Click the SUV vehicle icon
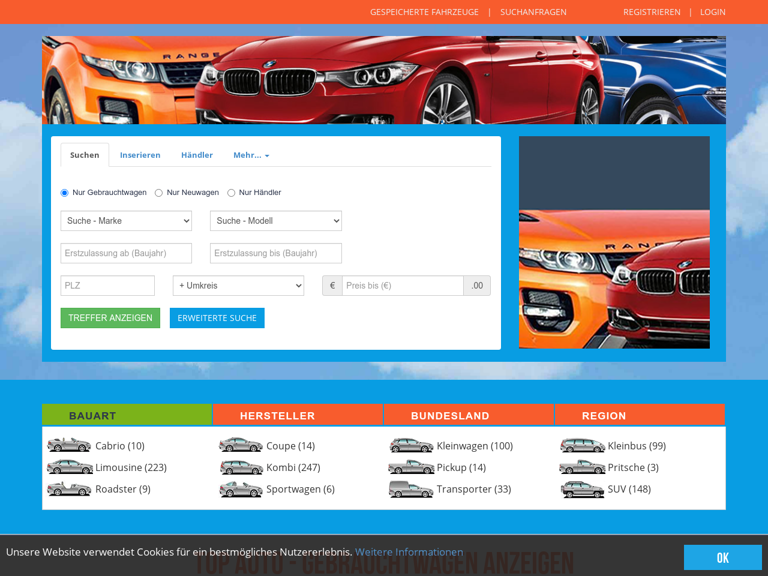The width and height of the screenshot is (768, 576). point(582,489)
